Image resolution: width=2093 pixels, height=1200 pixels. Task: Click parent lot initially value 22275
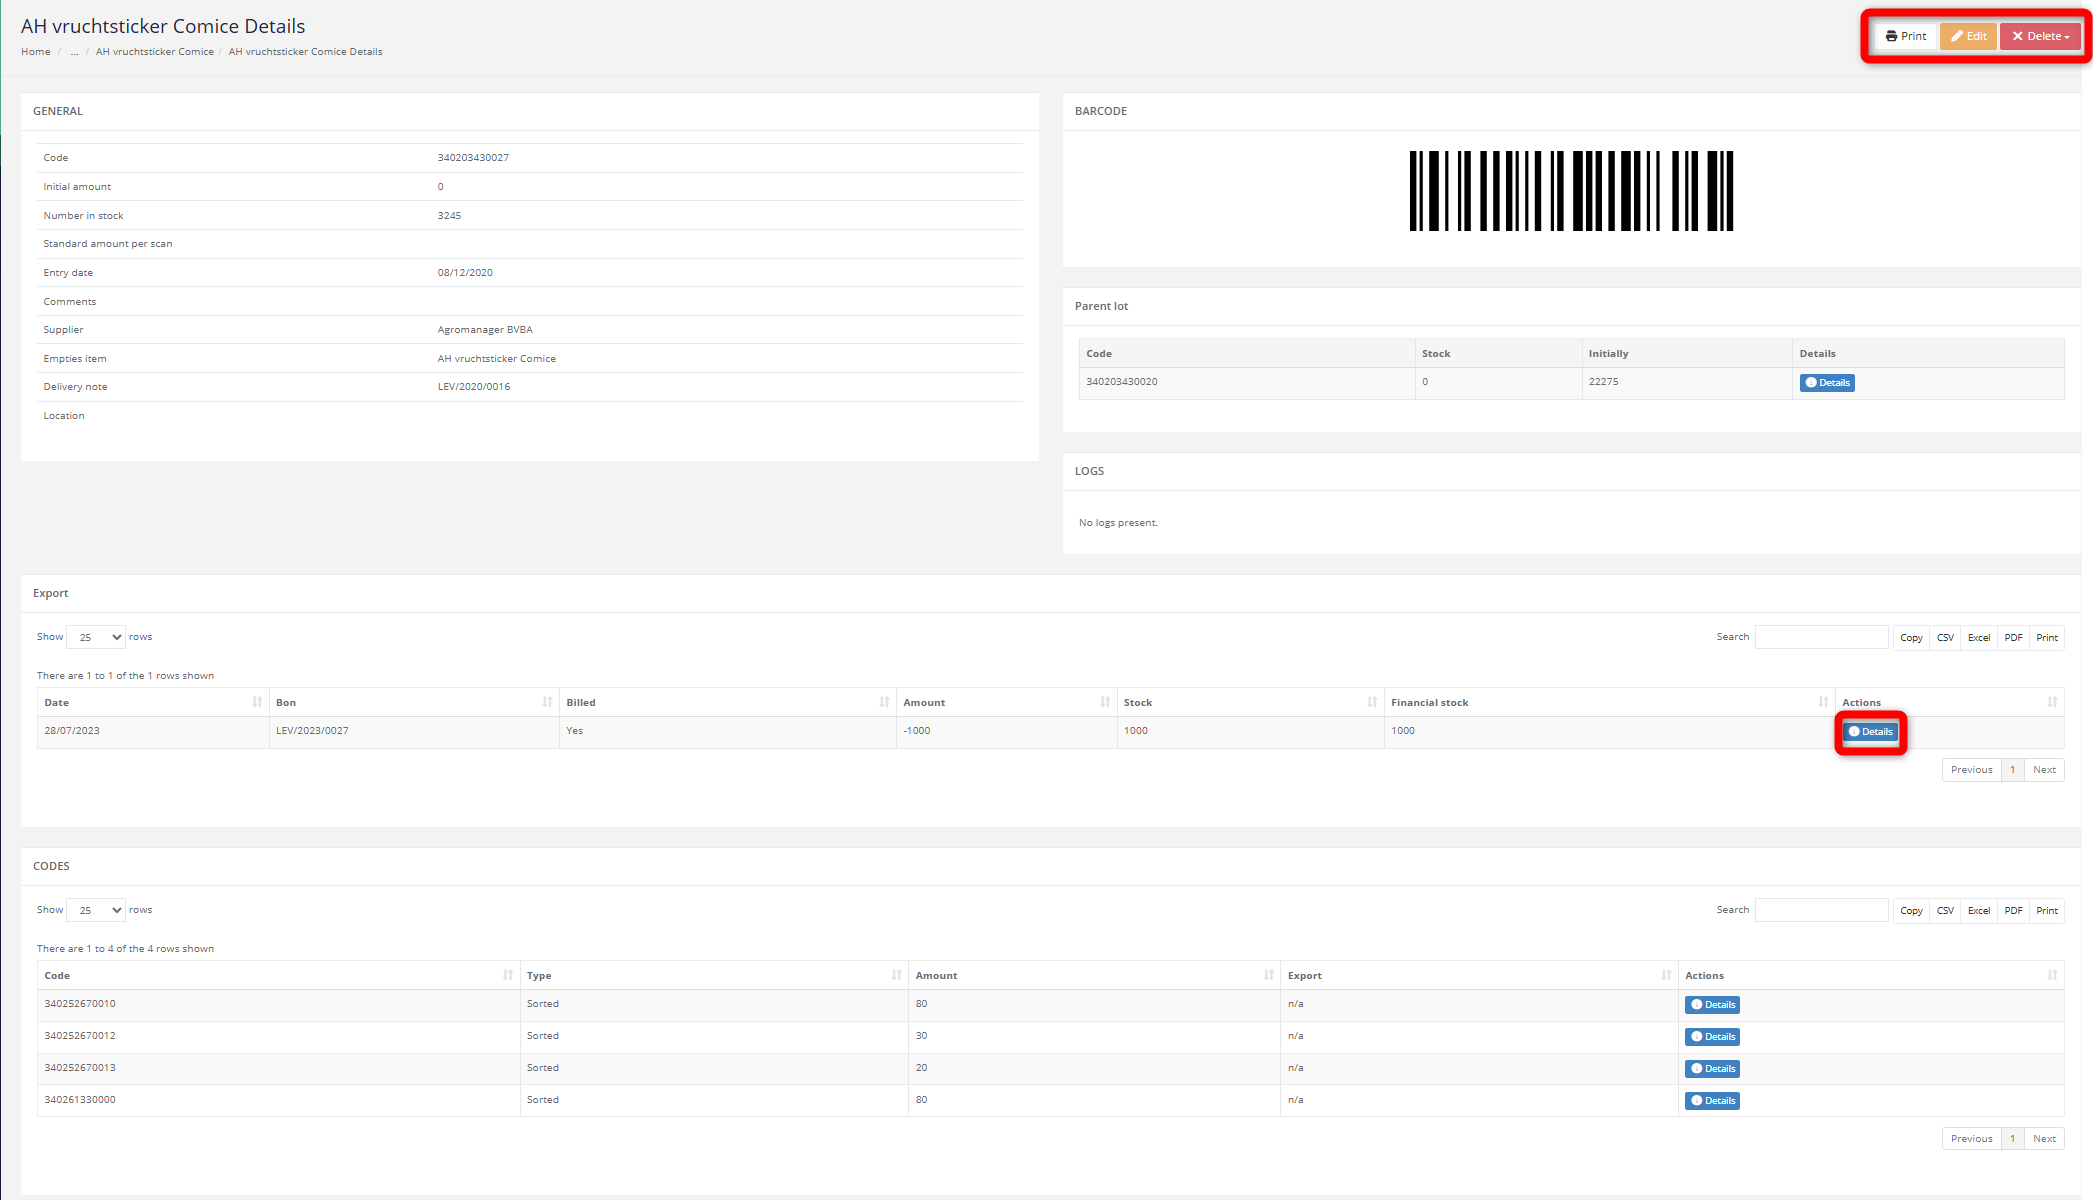(x=1603, y=382)
